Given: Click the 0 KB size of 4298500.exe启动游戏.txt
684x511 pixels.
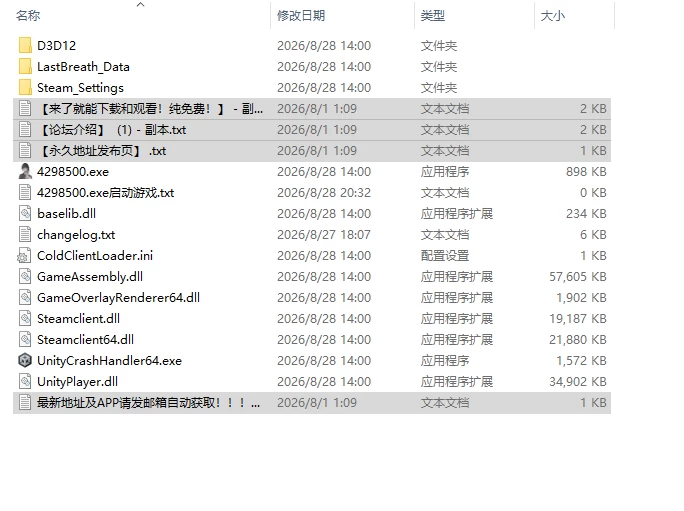Looking at the screenshot, I should point(593,192).
